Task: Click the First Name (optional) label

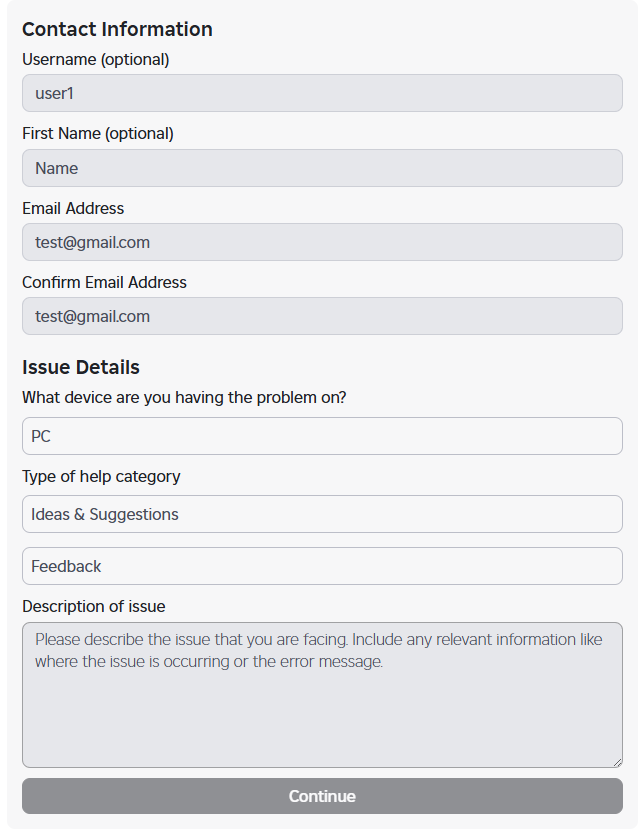Action: tap(98, 134)
